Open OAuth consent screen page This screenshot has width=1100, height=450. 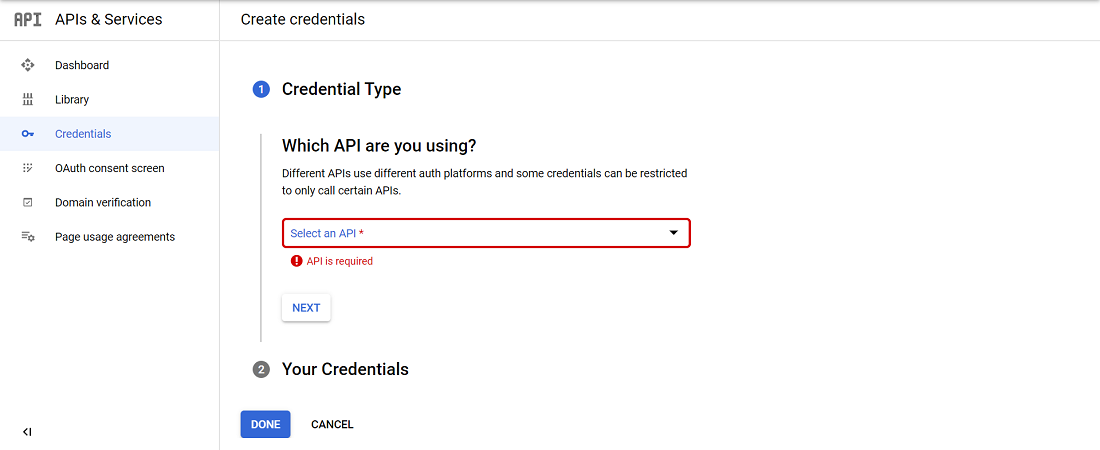[x=110, y=168]
